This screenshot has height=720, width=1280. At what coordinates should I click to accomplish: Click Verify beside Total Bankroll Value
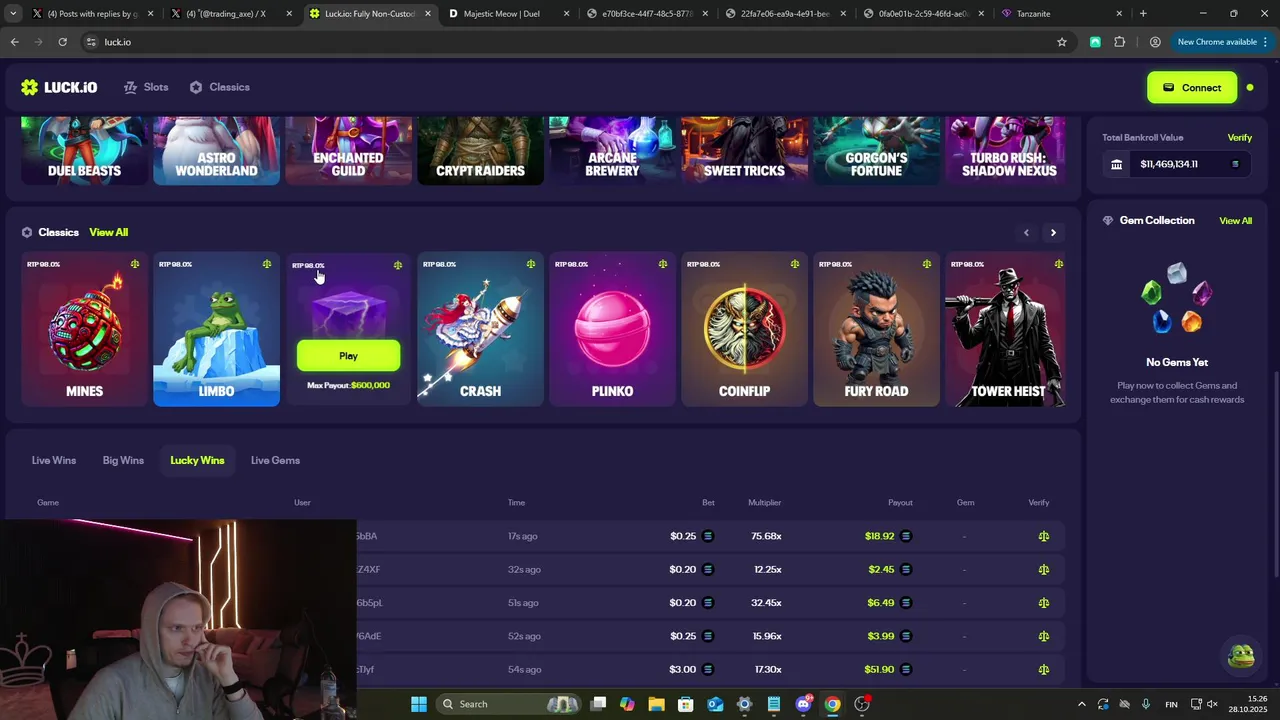point(1239,137)
